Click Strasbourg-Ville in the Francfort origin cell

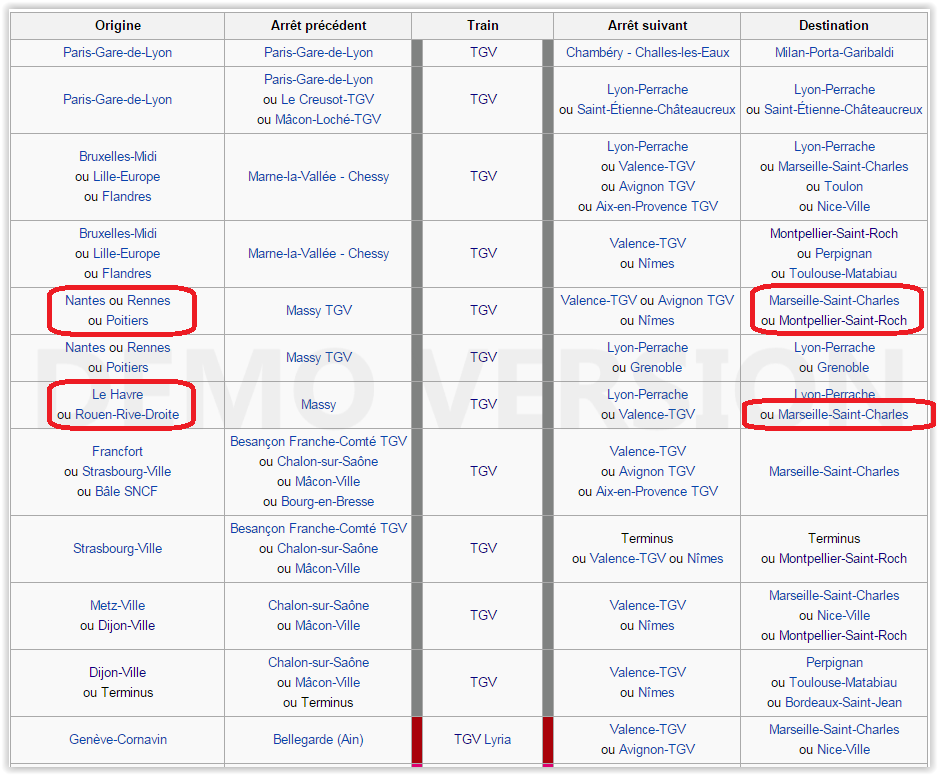(126, 472)
